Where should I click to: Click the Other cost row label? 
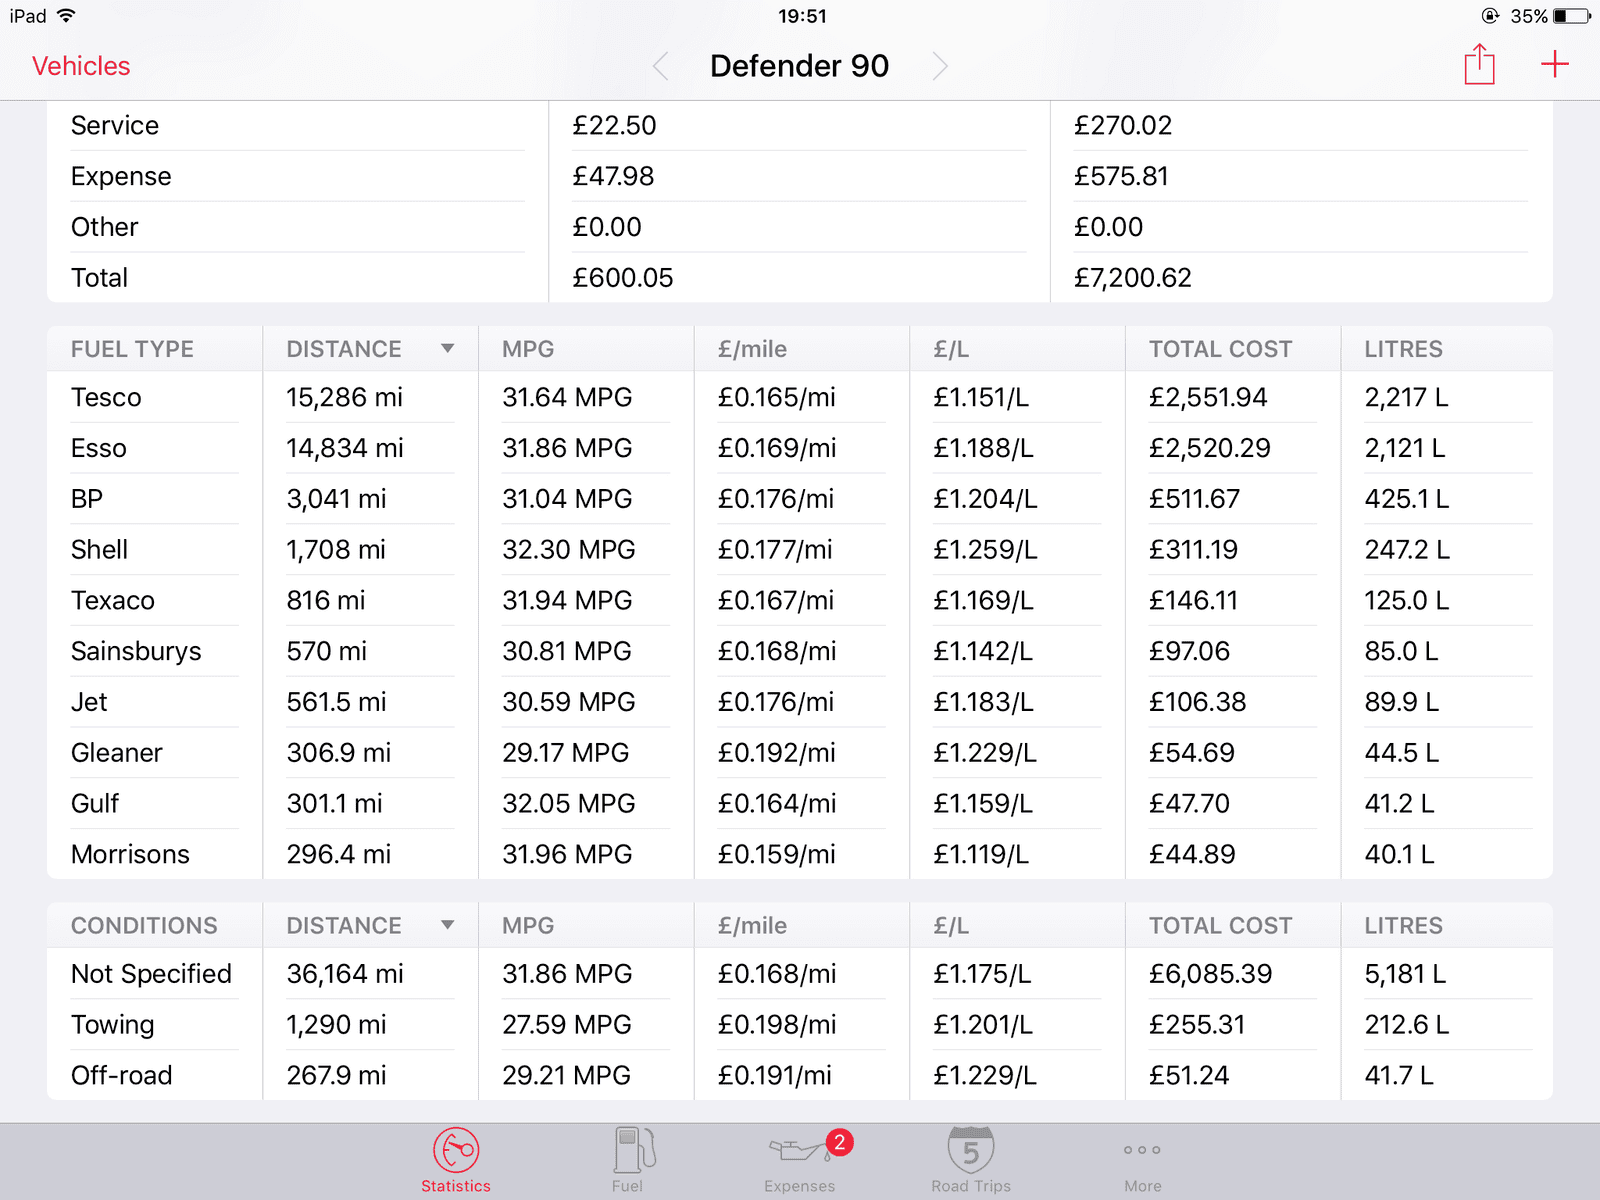pyautogui.click(x=105, y=227)
